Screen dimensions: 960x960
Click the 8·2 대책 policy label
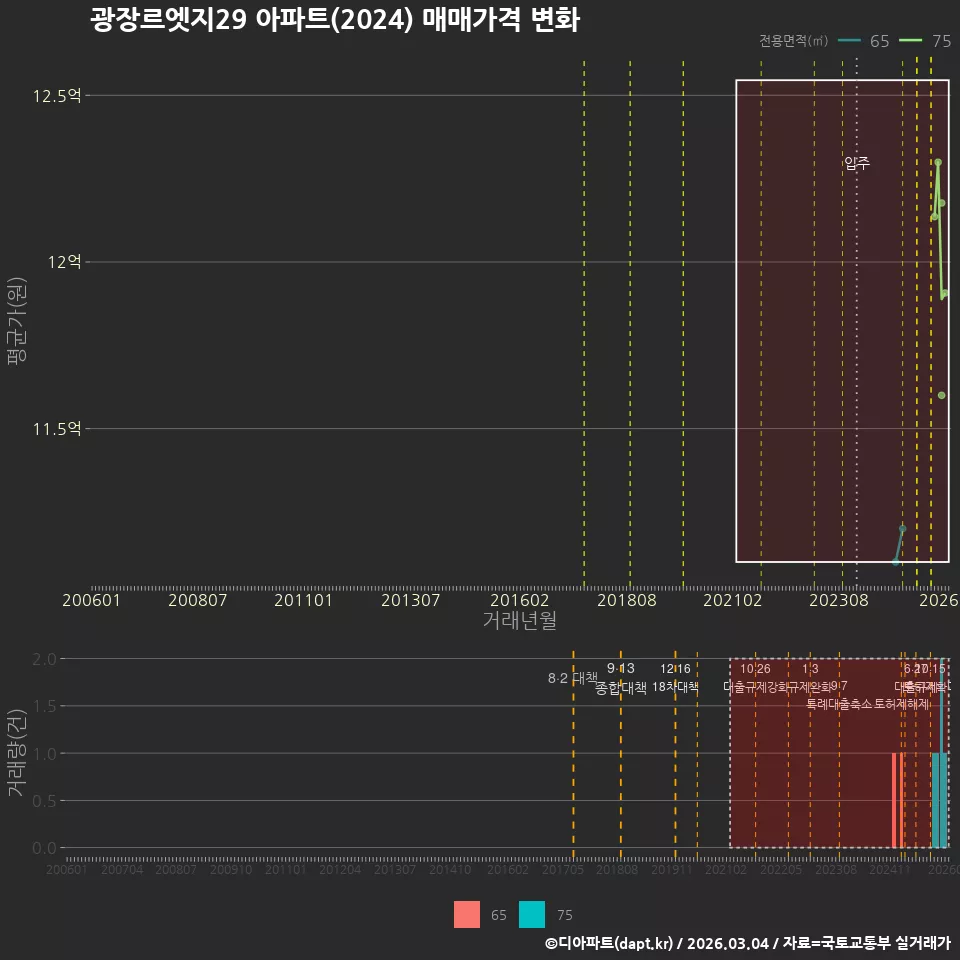pos(572,678)
